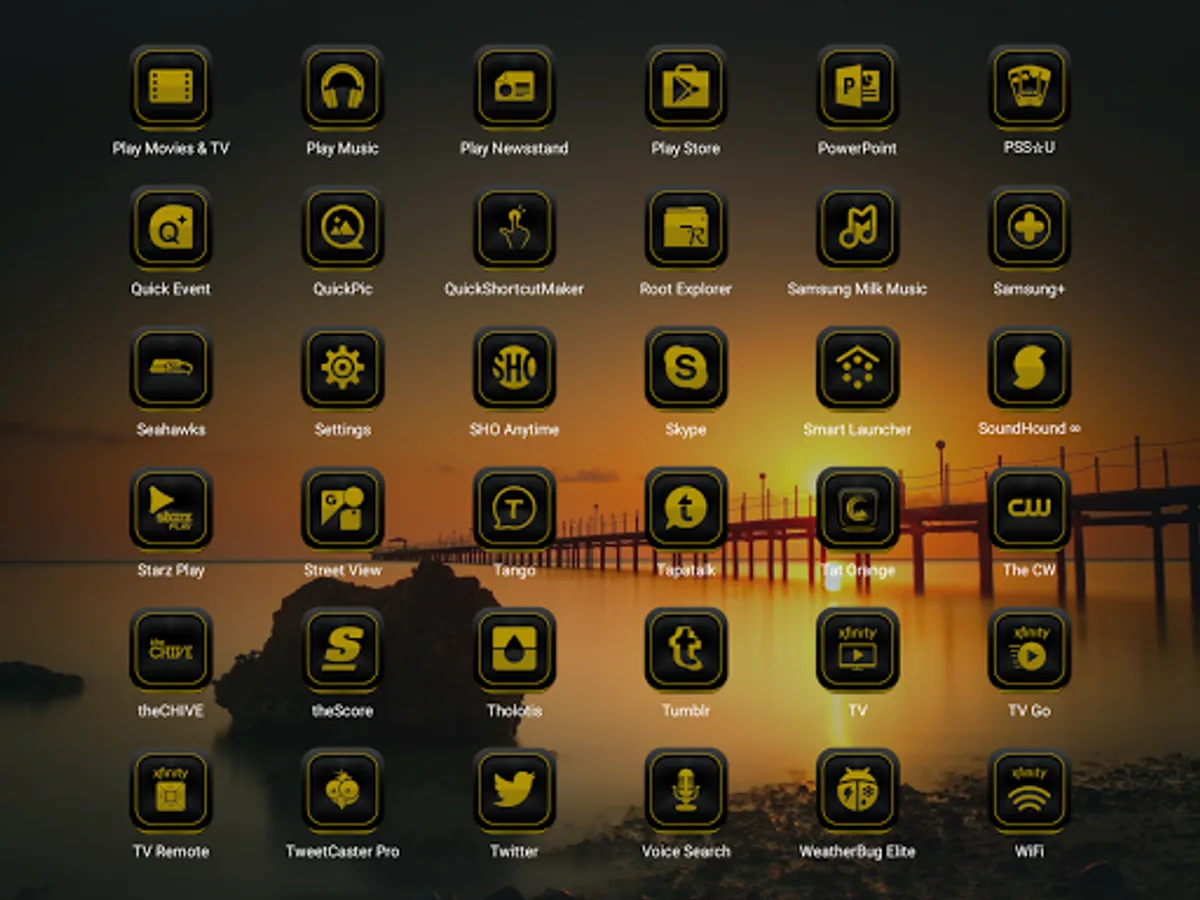Open the Seahawks app icon
The height and width of the screenshot is (900, 1200).
click(171, 369)
